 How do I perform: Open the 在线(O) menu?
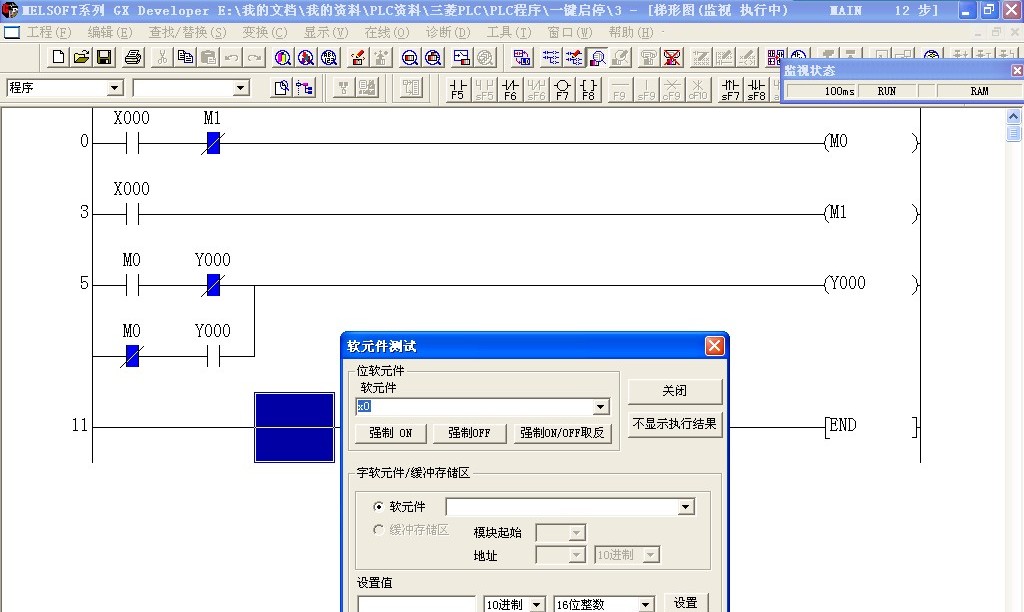[387, 32]
